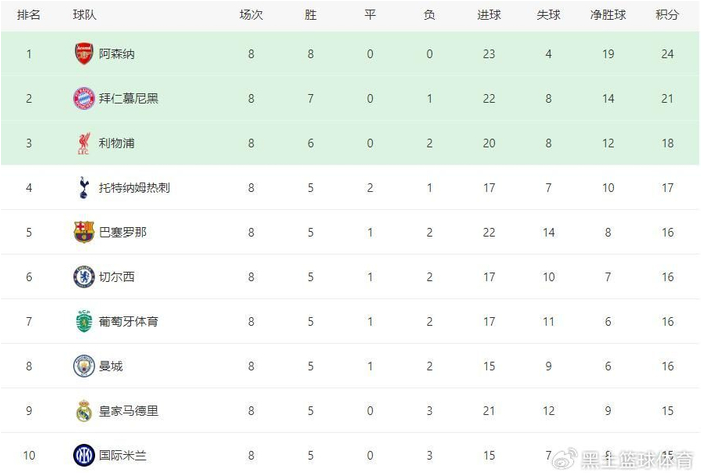Click the Arsenal club crest icon
This screenshot has height=473, width=701.
click(84, 54)
